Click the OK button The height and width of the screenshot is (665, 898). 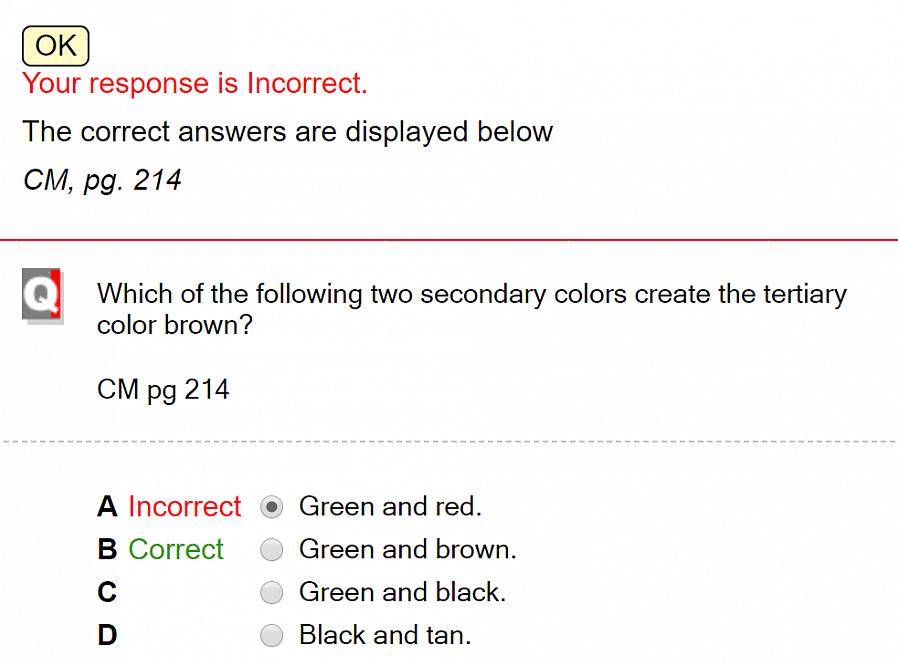point(56,46)
